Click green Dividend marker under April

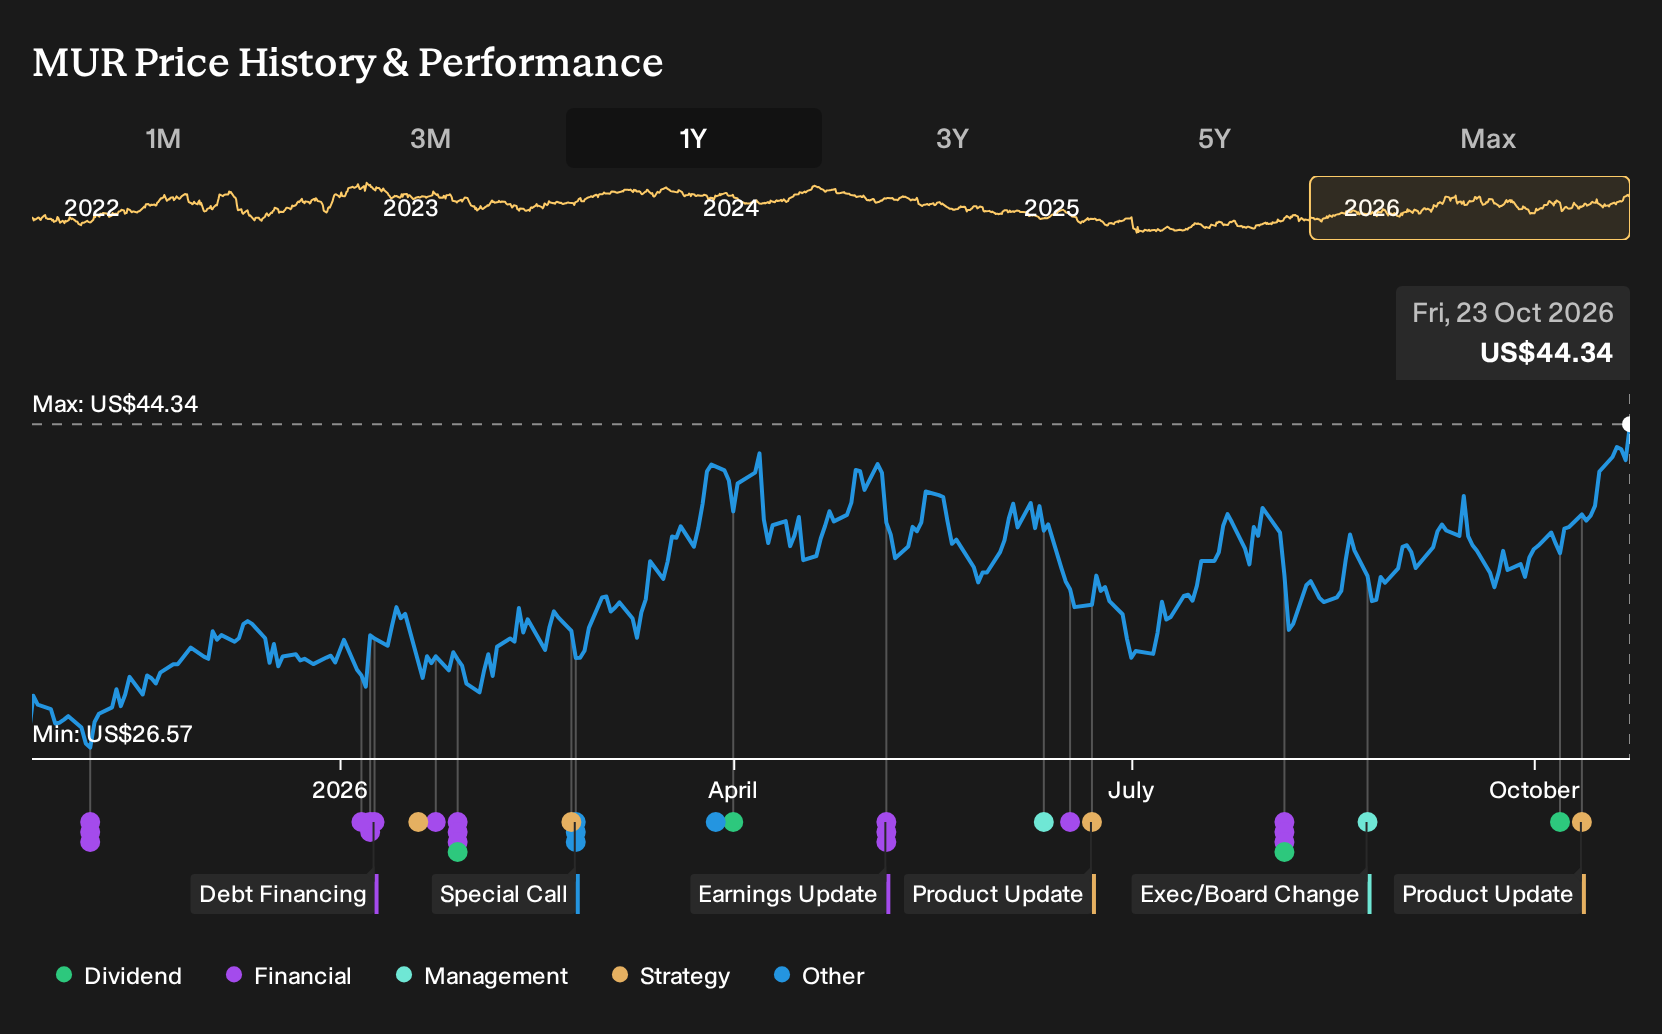pyautogui.click(x=733, y=822)
